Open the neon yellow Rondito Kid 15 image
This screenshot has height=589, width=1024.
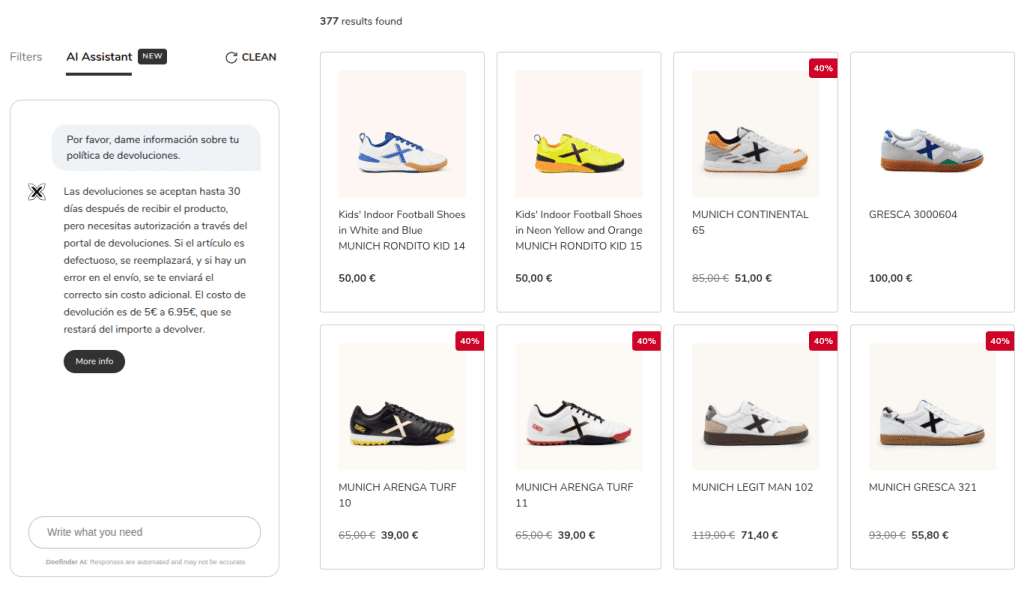[579, 134]
